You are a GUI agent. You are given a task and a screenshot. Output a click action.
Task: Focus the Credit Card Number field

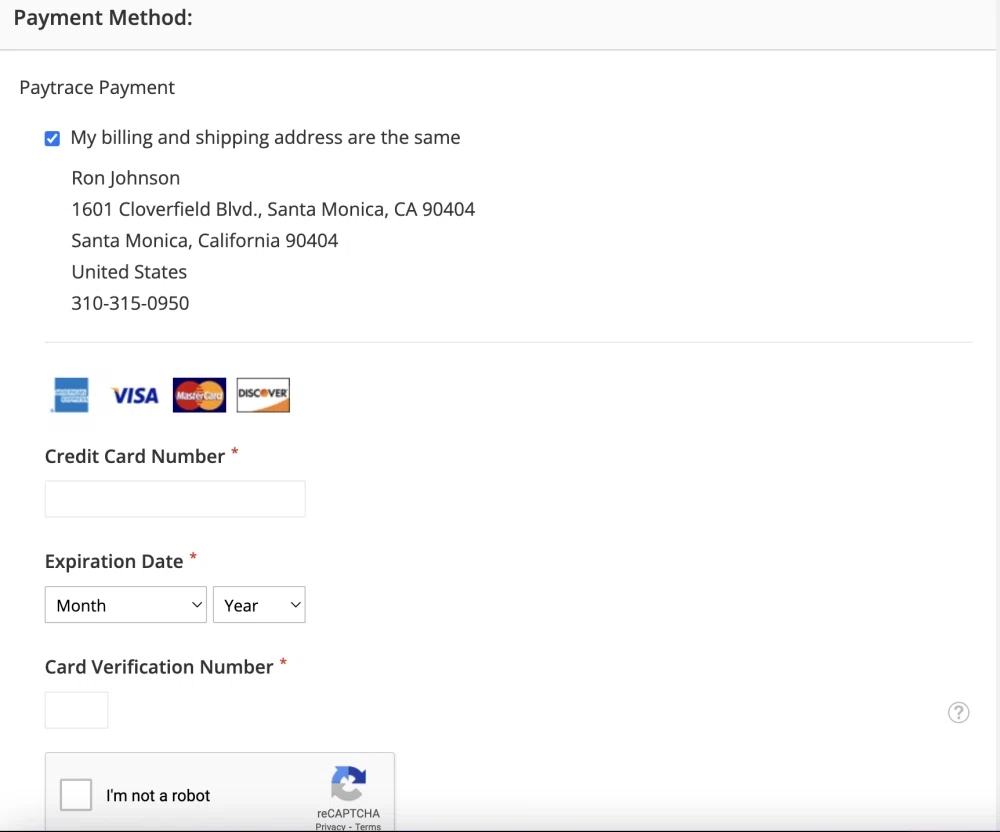click(x=175, y=499)
